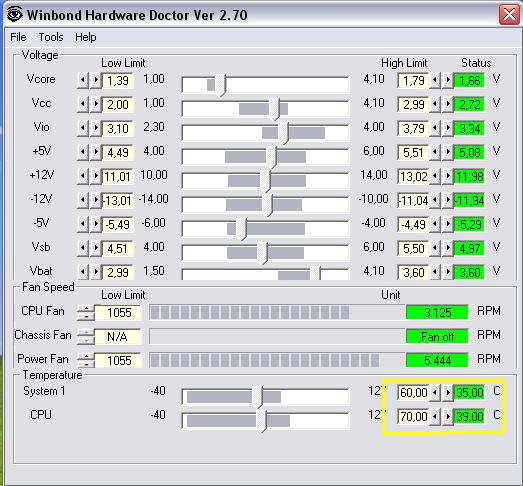523x486 pixels.
Task: Click CPU Fan low limit field 1055
Action: click(118, 313)
